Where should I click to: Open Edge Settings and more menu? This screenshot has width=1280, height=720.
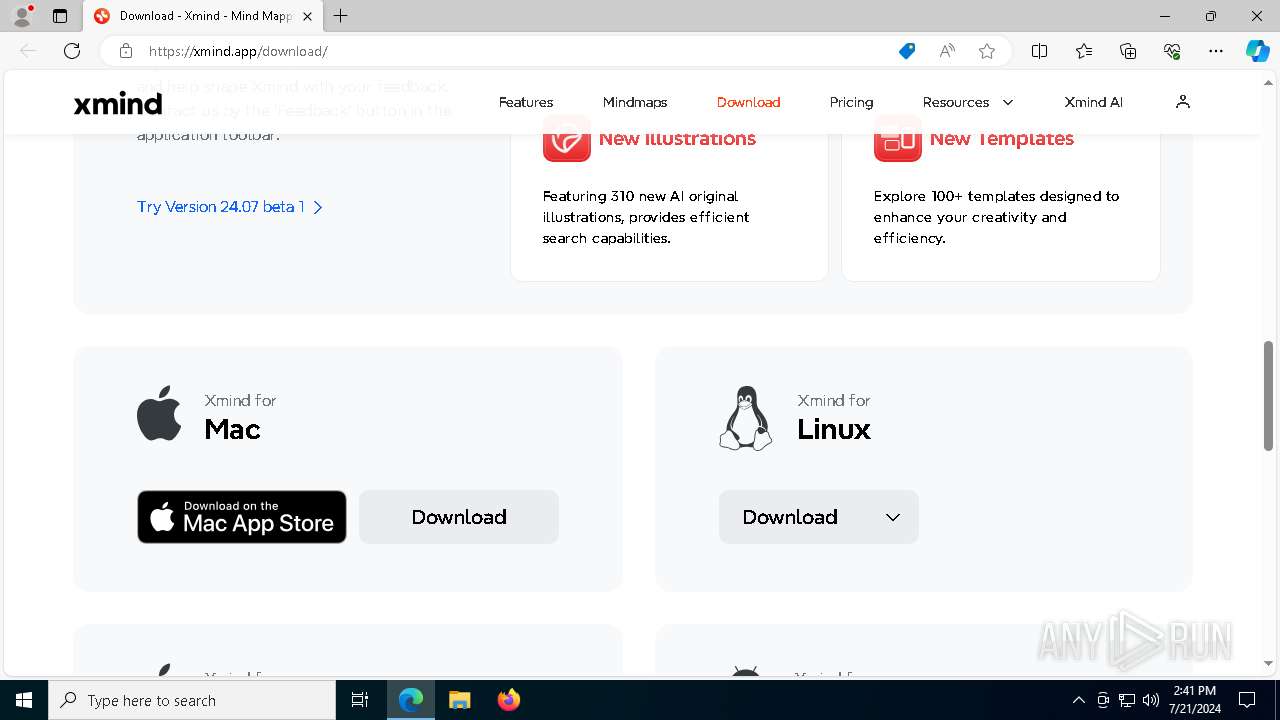pos(1216,51)
